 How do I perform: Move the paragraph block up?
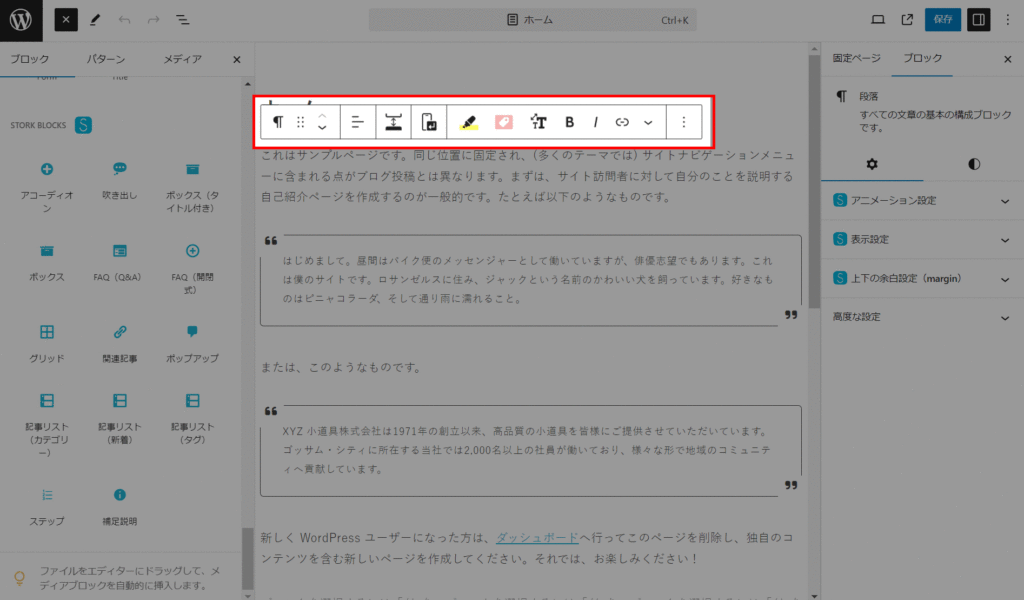pos(322,116)
